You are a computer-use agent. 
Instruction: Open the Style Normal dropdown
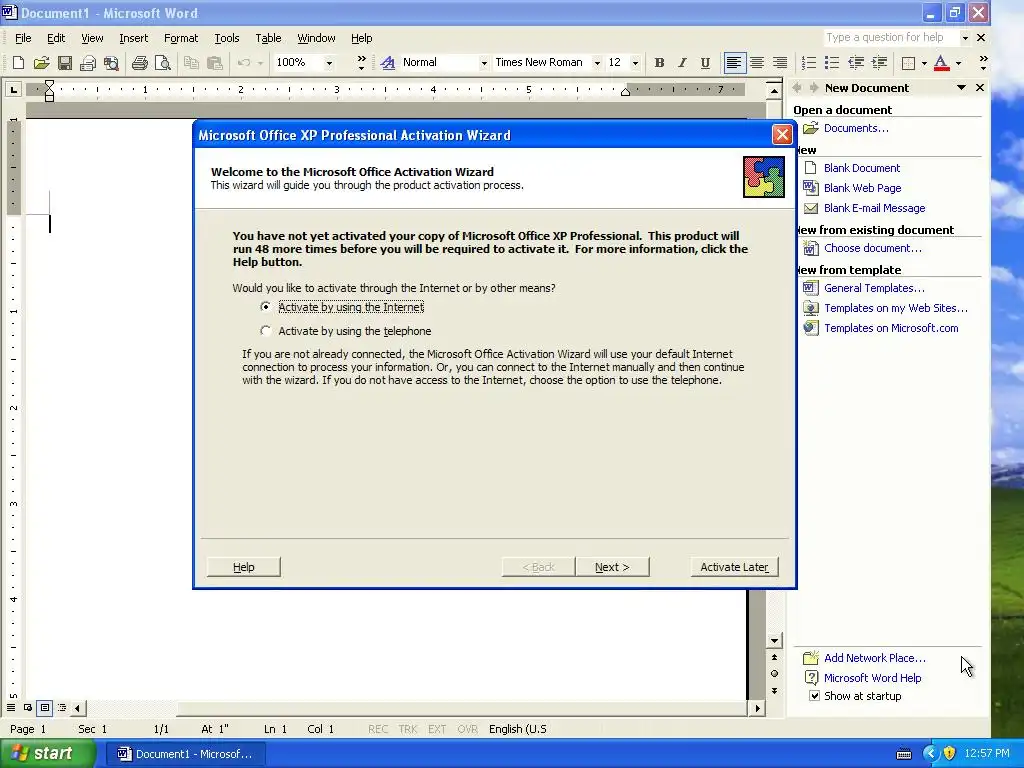pyautogui.click(x=484, y=63)
